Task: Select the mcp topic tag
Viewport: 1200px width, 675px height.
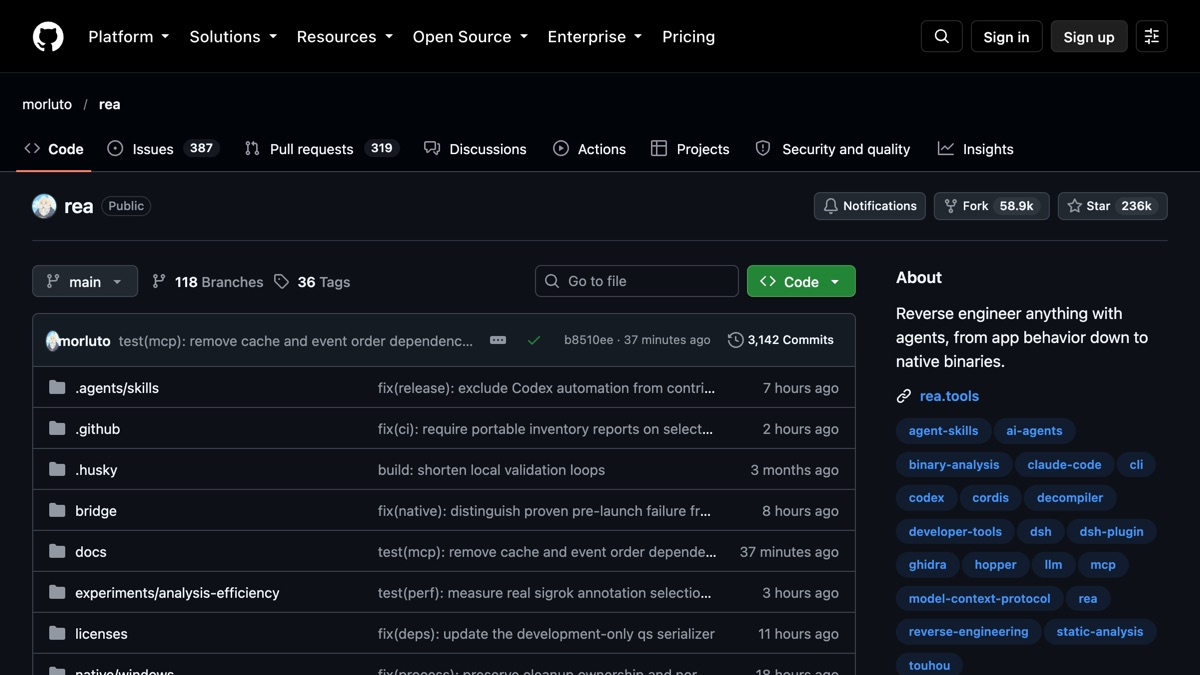Action: (x=1103, y=565)
